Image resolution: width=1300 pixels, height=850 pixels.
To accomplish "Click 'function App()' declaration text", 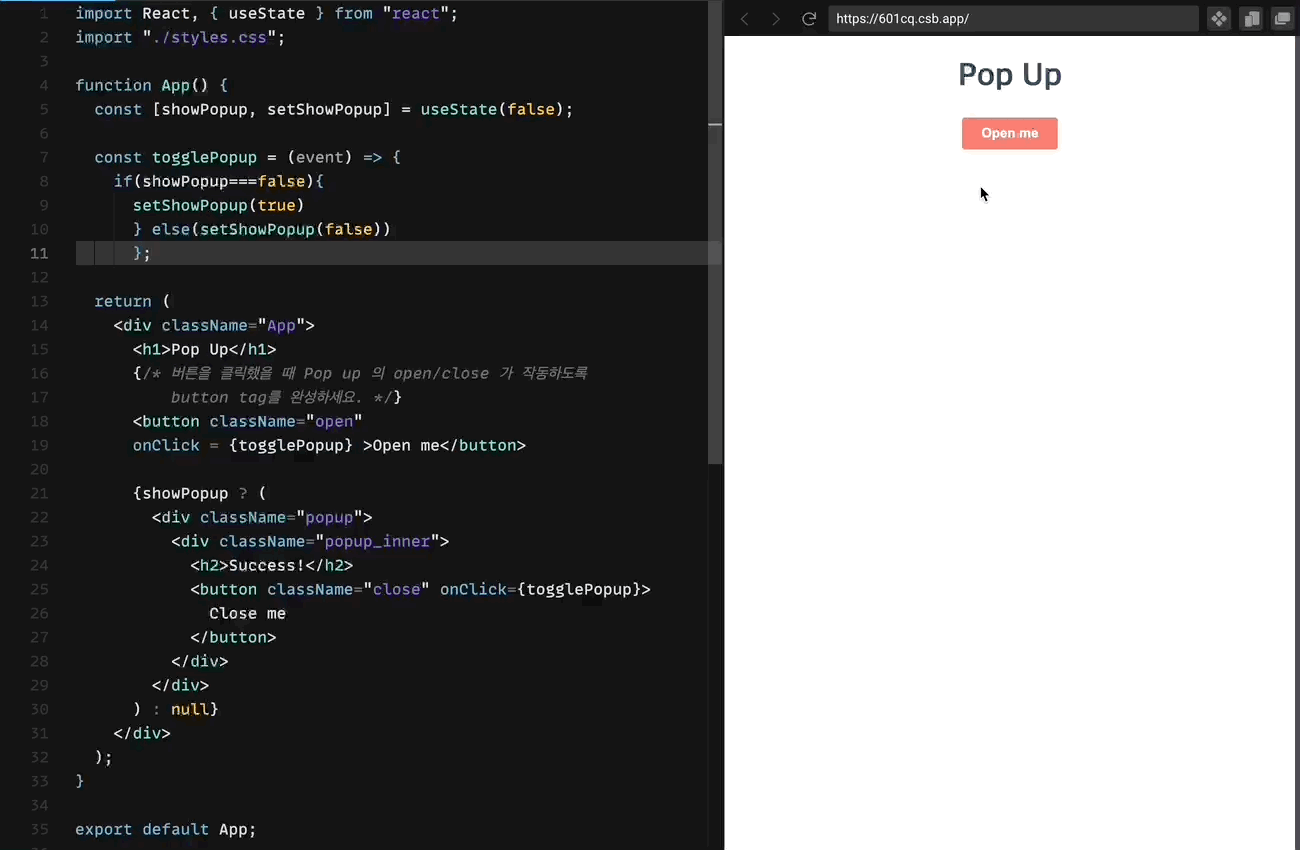I will click(x=142, y=85).
